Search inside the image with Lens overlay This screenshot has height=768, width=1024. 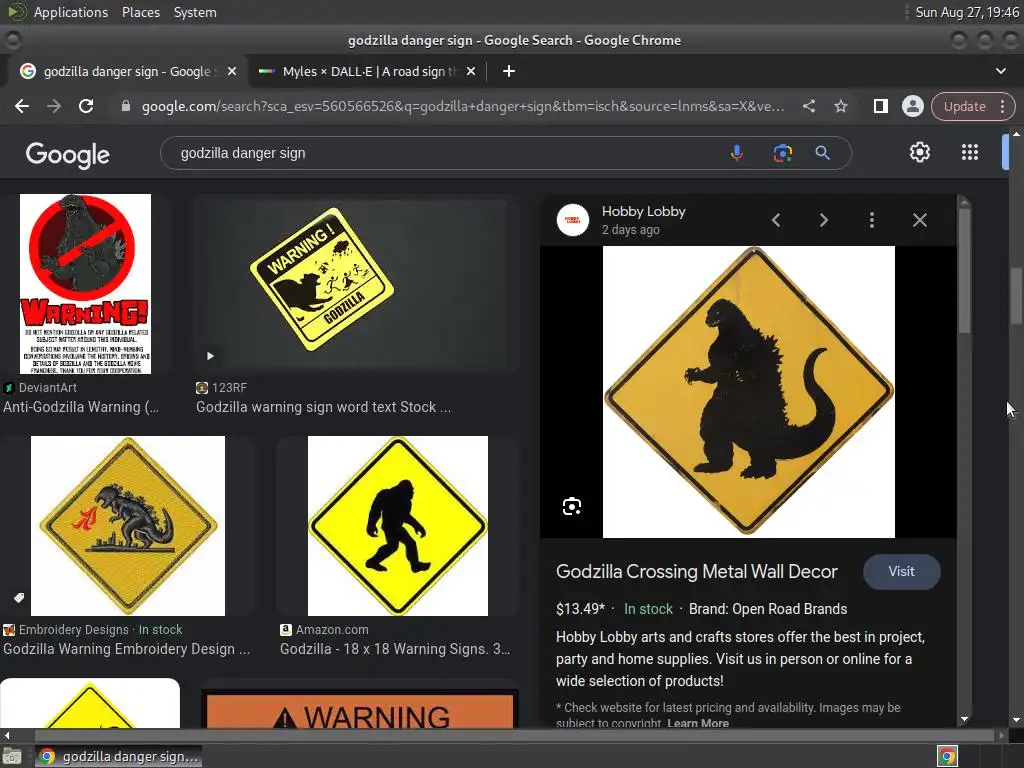click(572, 507)
